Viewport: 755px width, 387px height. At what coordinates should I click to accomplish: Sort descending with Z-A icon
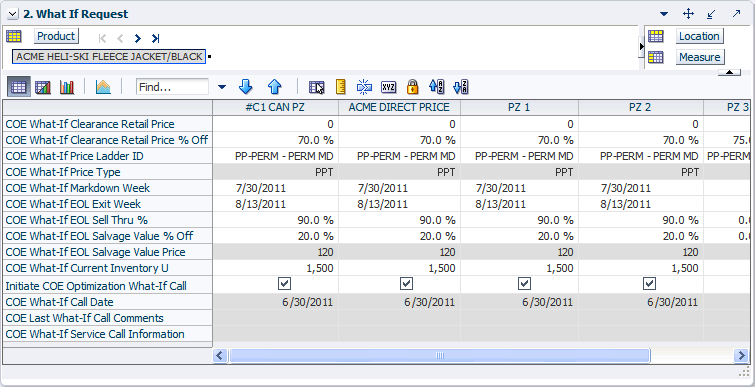[461, 87]
